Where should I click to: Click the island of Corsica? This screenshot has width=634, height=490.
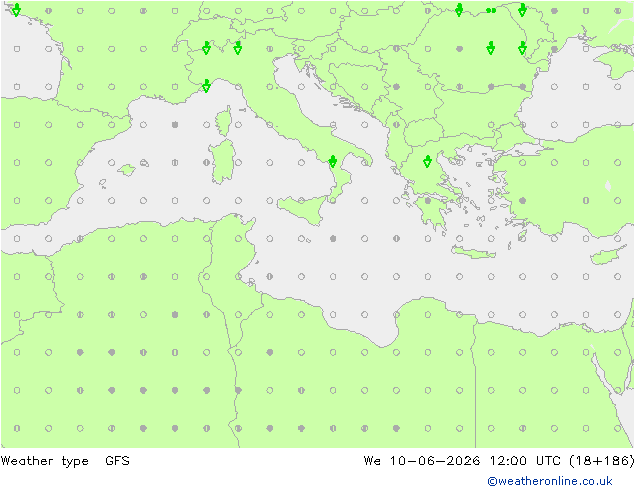pyautogui.click(x=224, y=121)
